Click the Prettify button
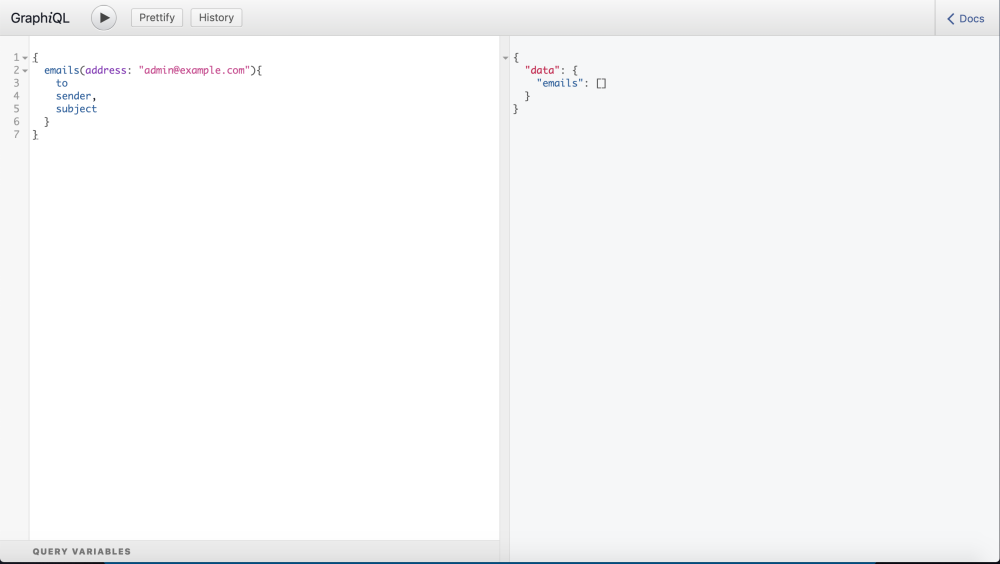The image size is (1000, 564). pos(157,18)
